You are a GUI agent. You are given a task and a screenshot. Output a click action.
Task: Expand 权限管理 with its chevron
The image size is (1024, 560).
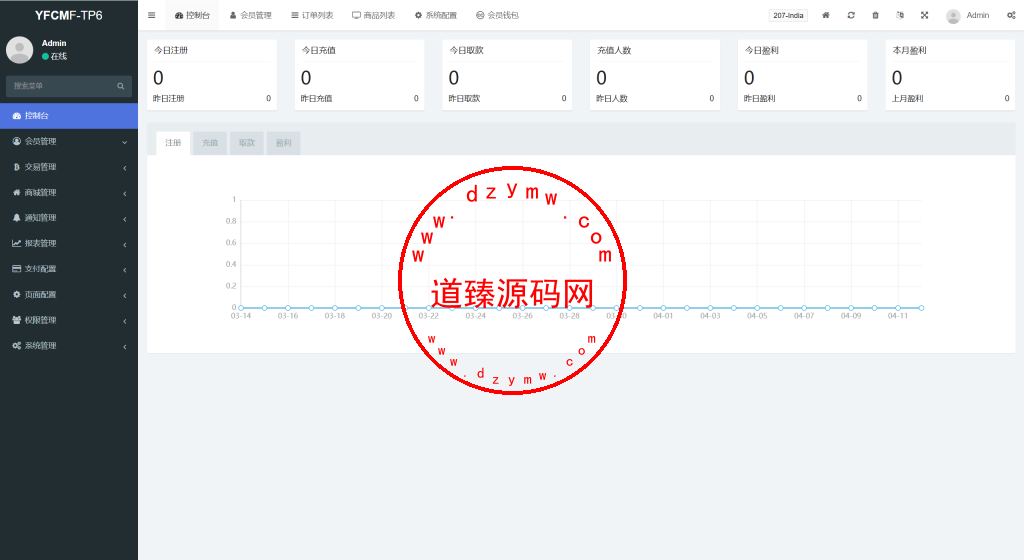(x=125, y=320)
